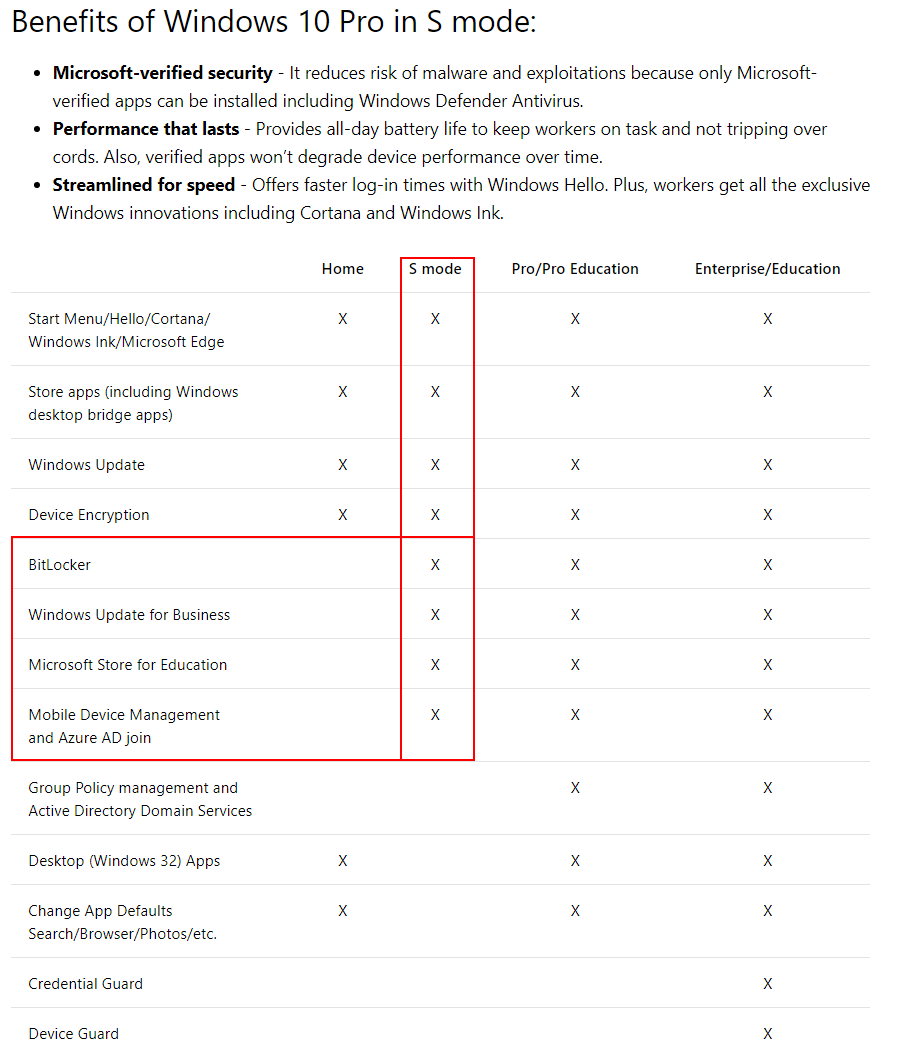Click the Home column header
897x1060 pixels.
pyautogui.click(x=342, y=269)
